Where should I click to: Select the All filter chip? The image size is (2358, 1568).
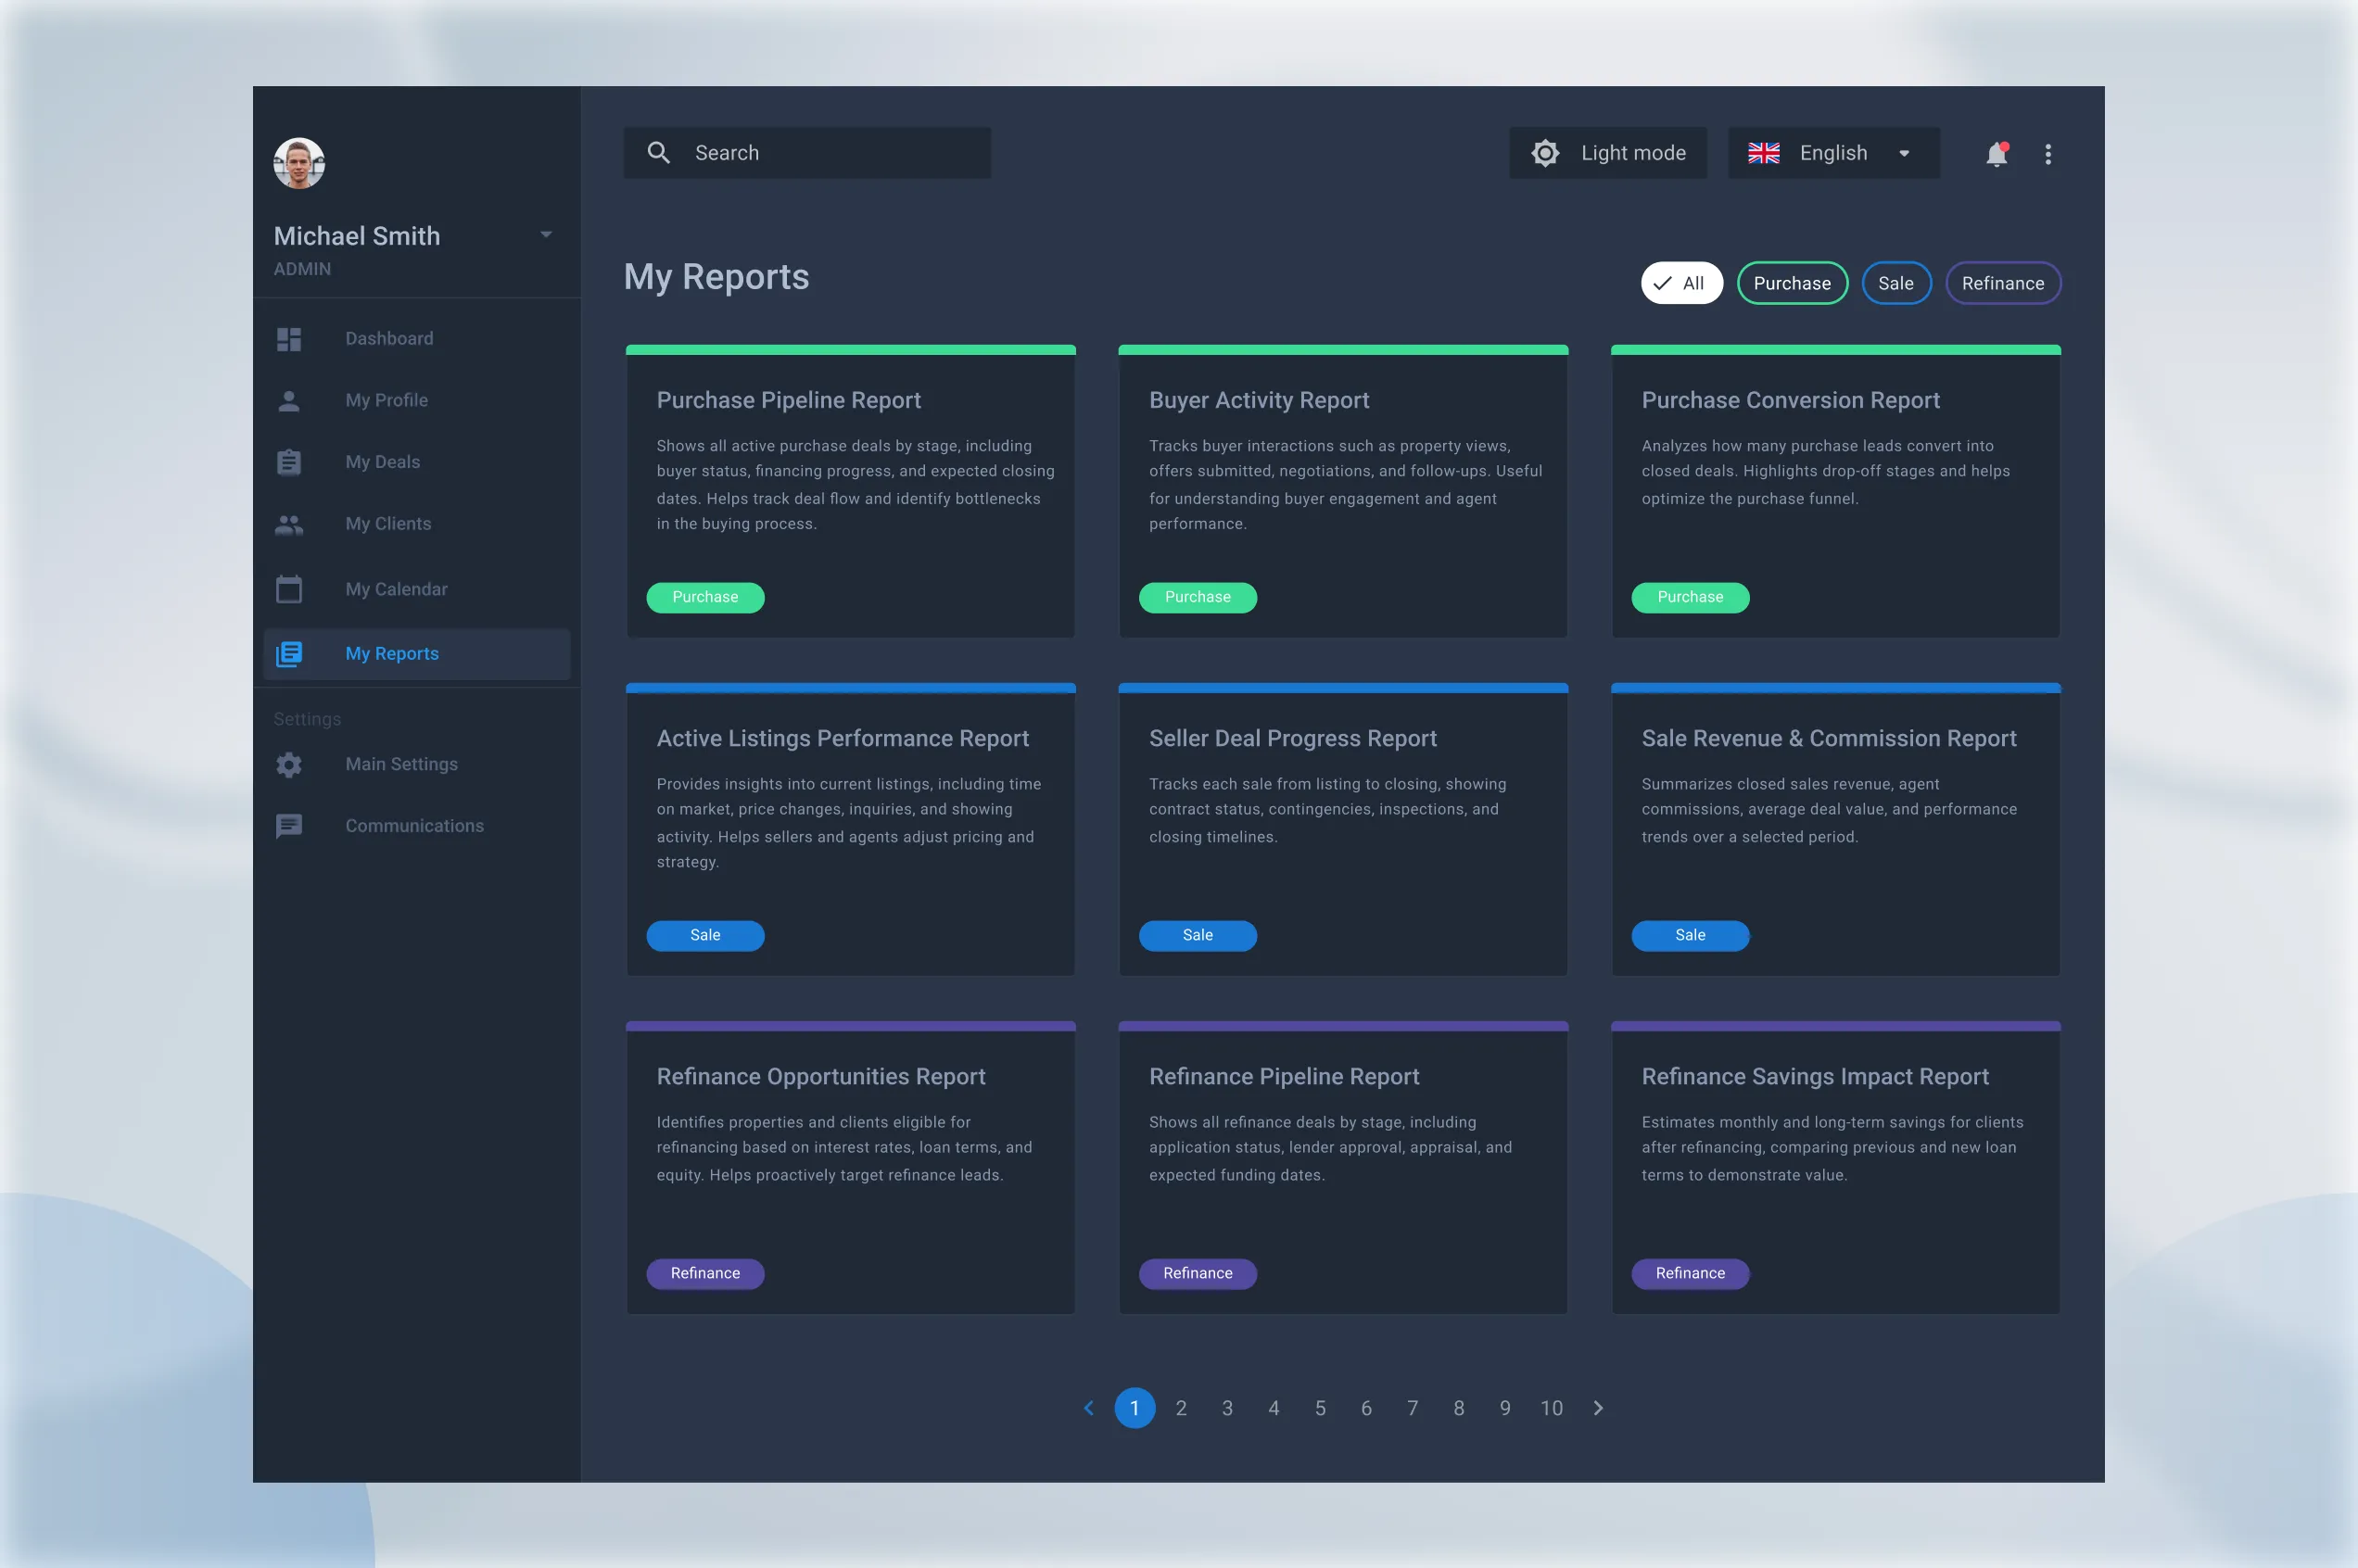[1681, 283]
